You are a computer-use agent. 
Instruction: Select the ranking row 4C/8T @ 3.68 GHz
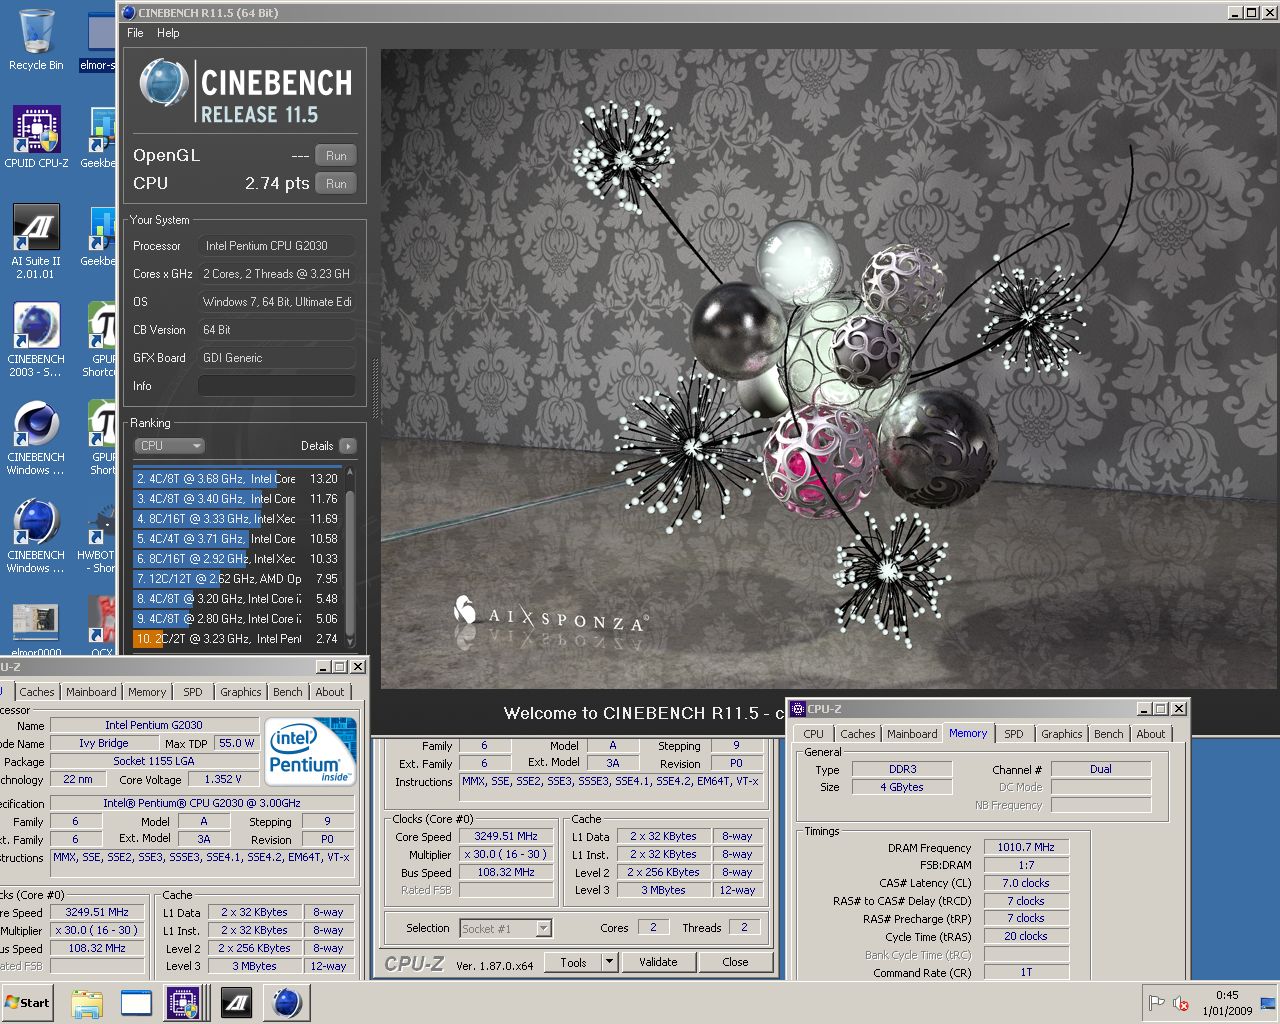[238, 479]
